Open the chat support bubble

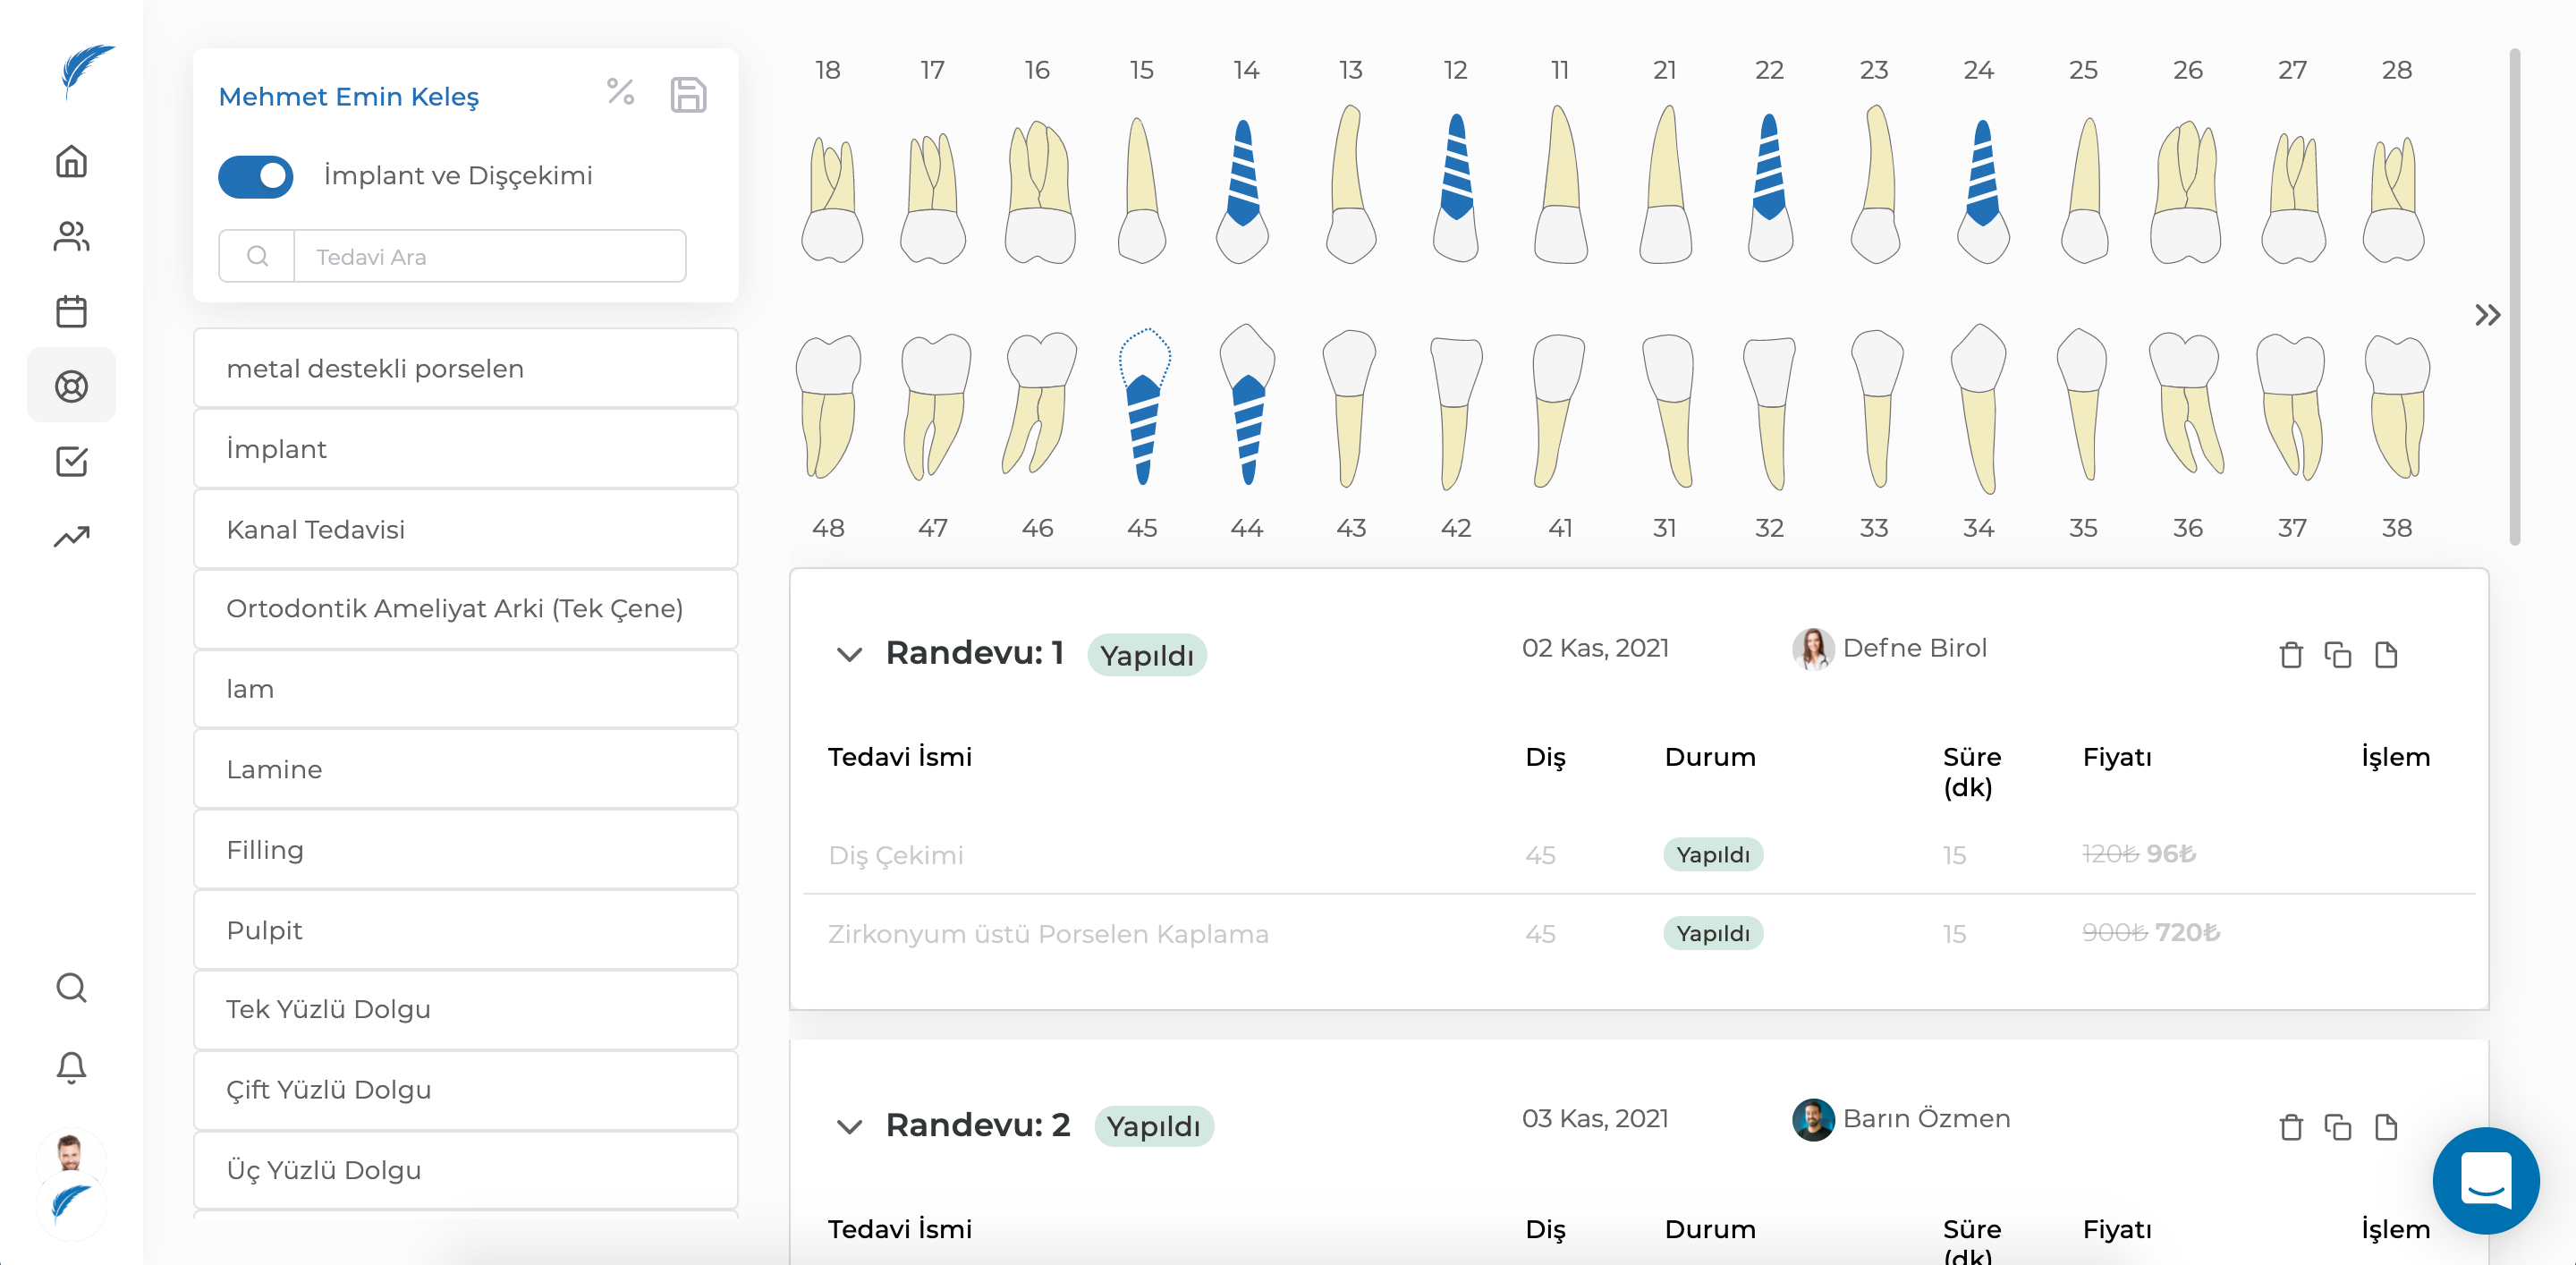[x=2486, y=1181]
